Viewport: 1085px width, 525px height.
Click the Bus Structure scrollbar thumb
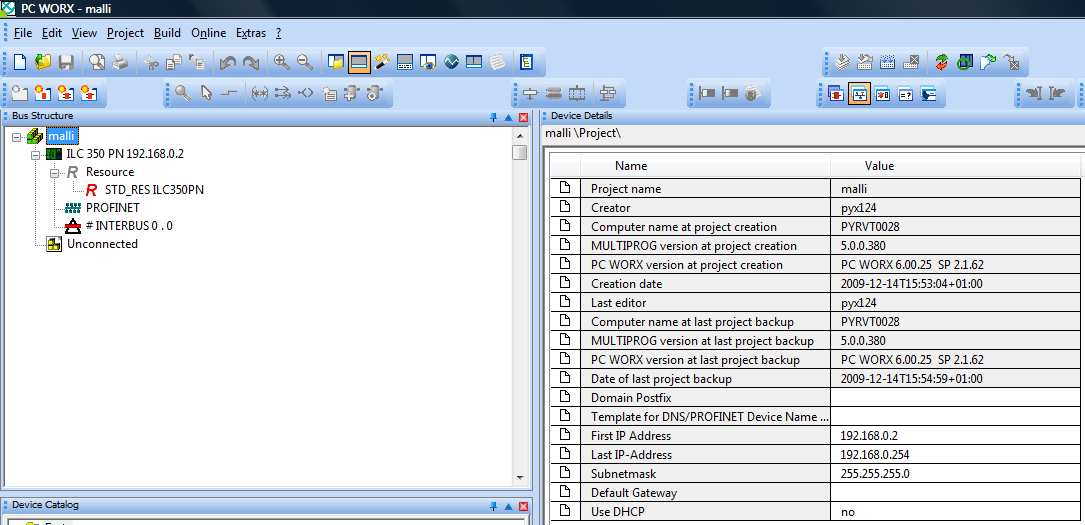click(520, 152)
